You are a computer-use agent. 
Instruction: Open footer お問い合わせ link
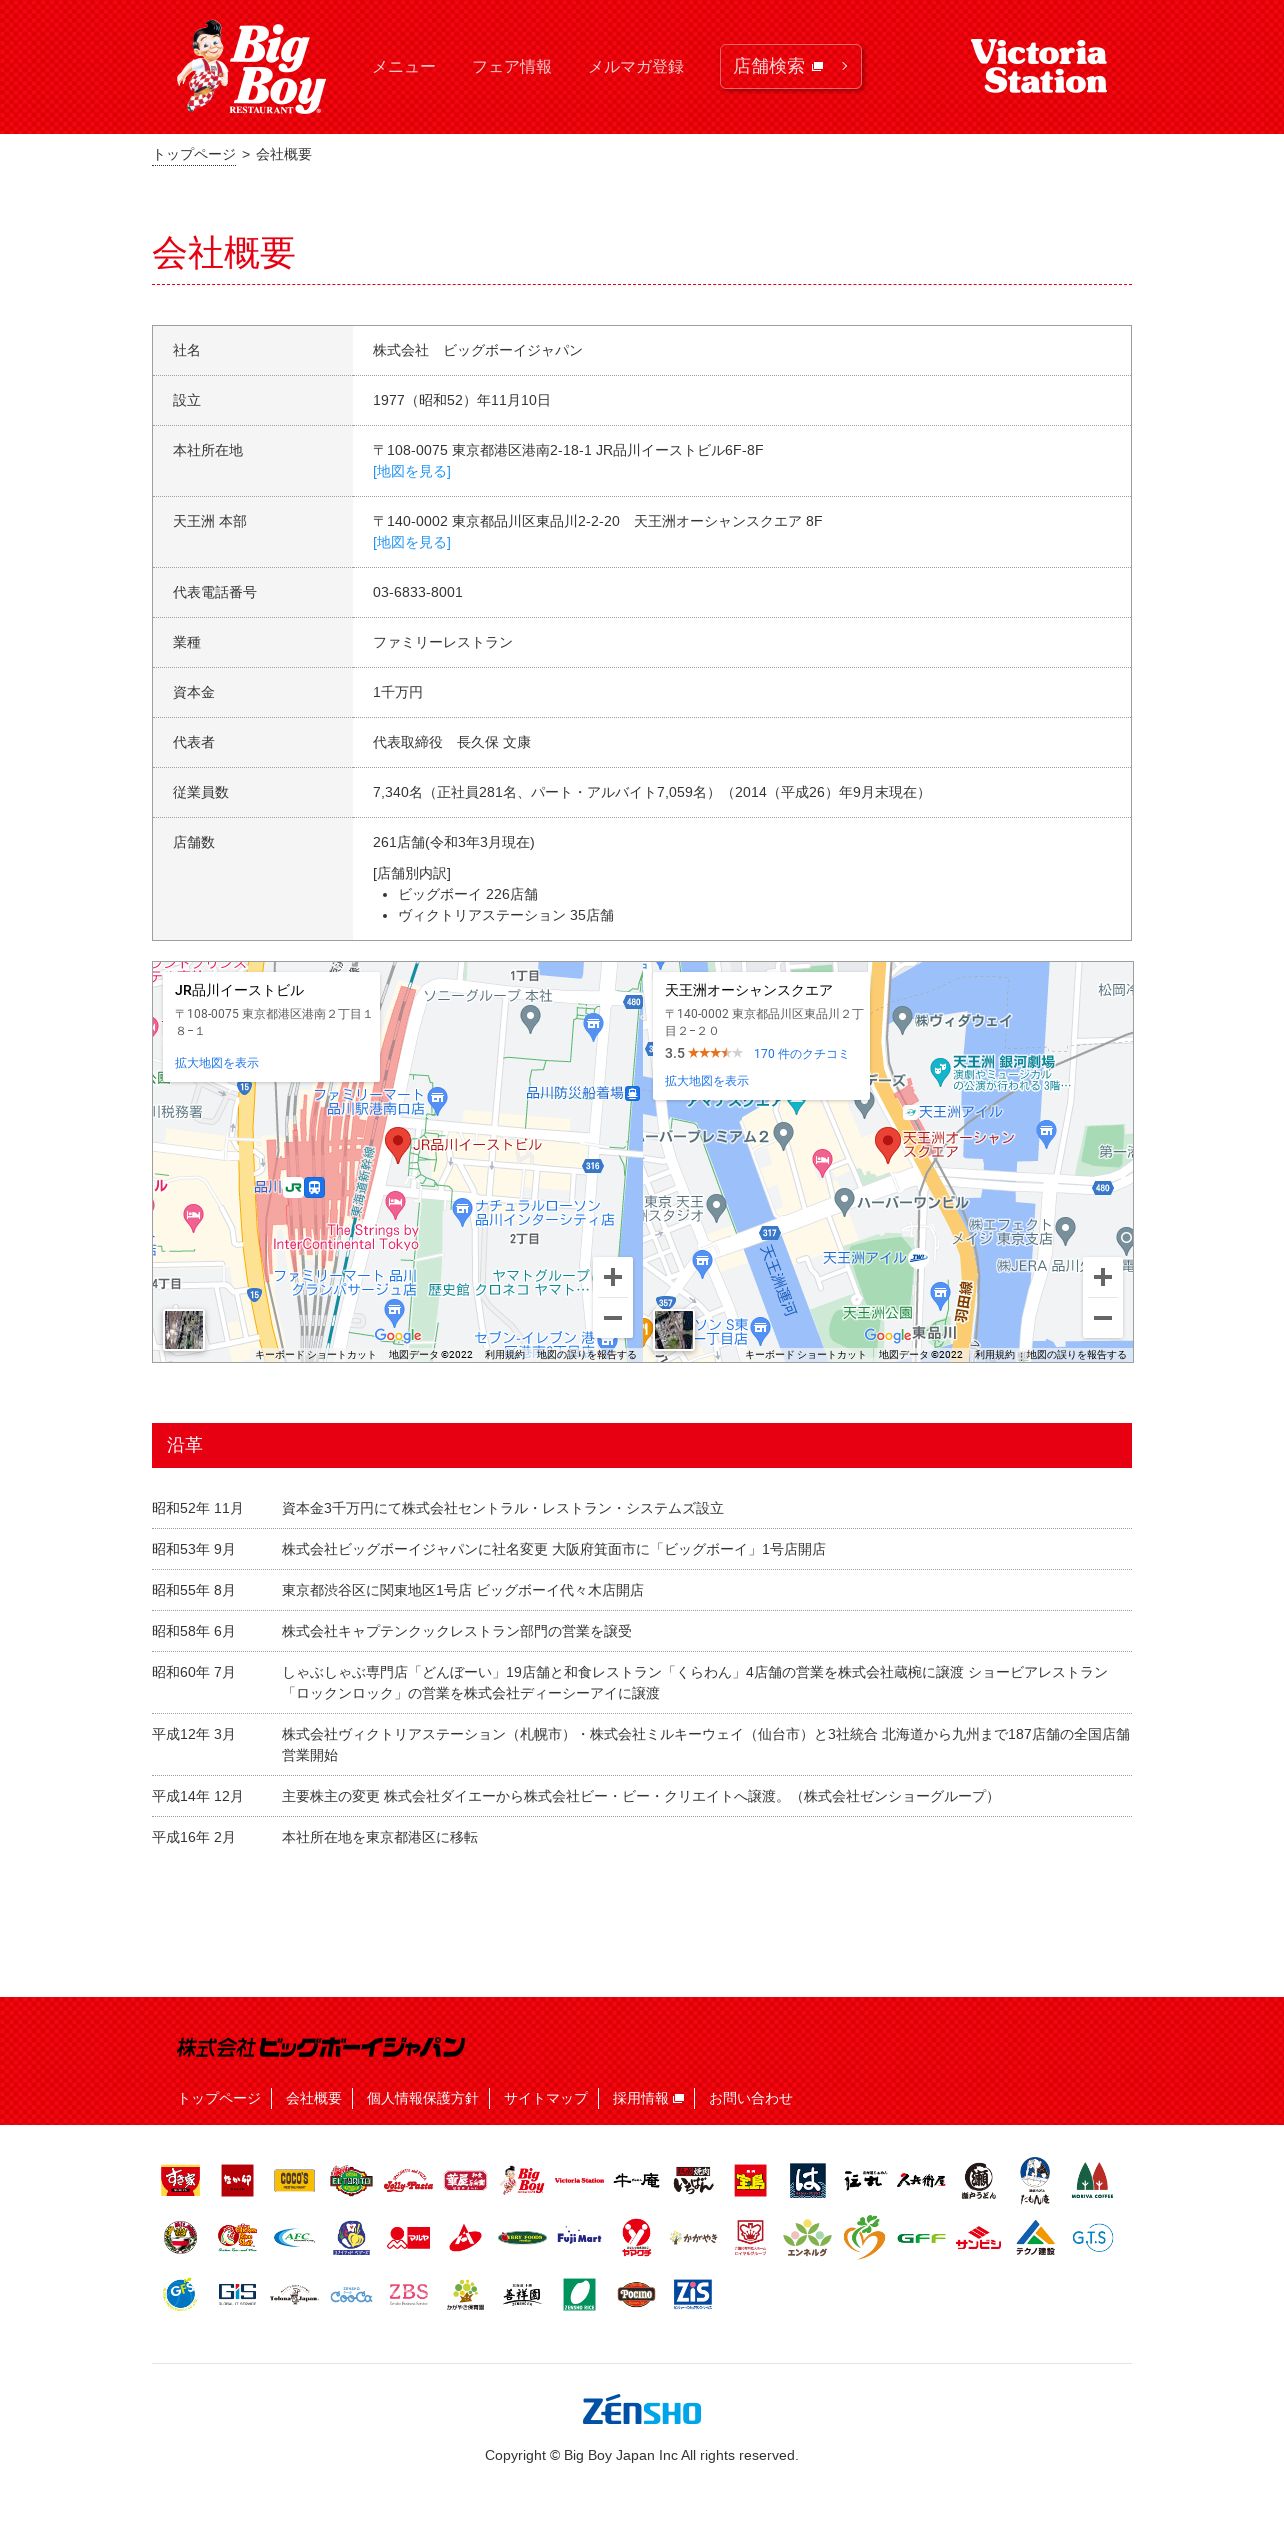tap(751, 2098)
